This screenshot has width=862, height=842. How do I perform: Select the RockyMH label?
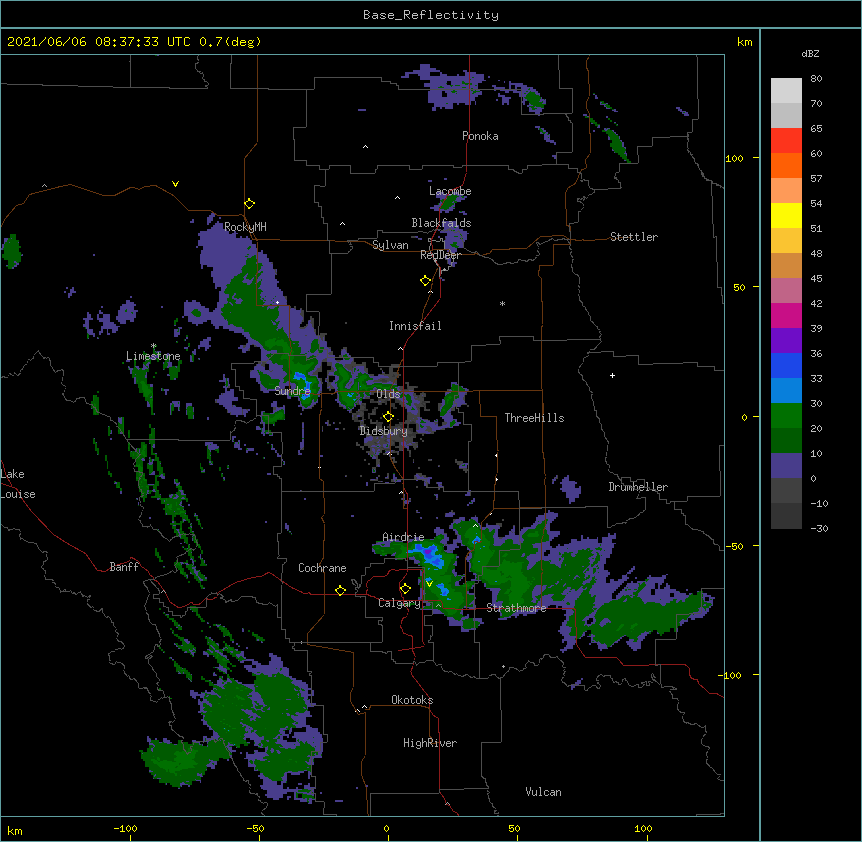click(245, 227)
